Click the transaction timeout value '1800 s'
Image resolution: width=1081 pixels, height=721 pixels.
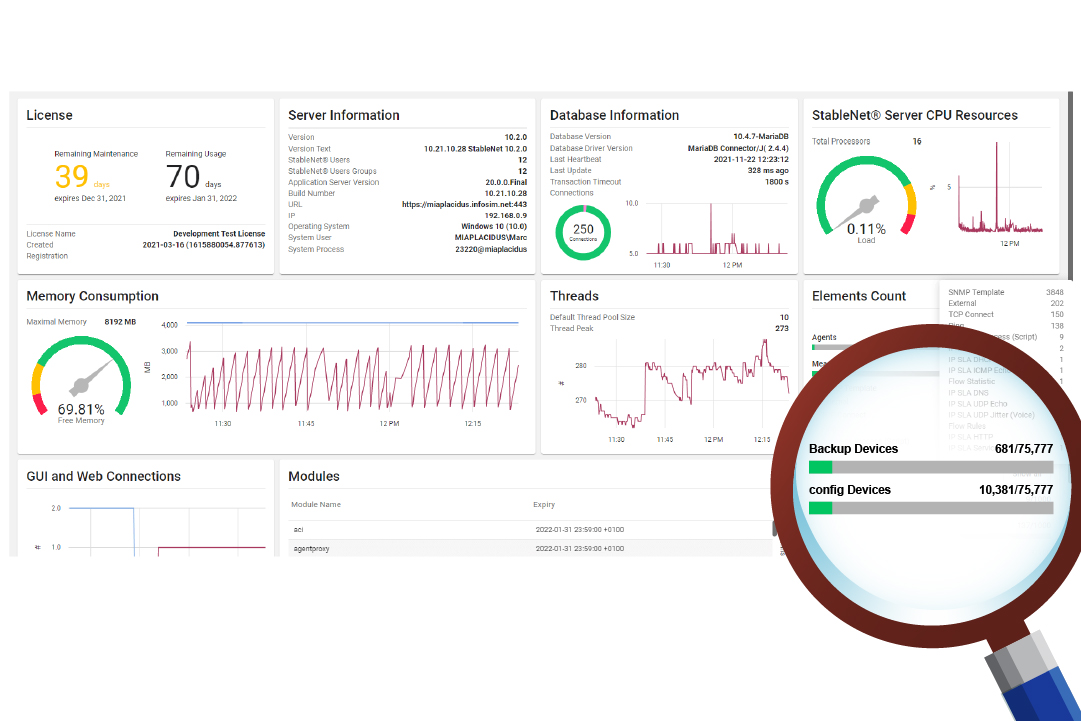777,182
